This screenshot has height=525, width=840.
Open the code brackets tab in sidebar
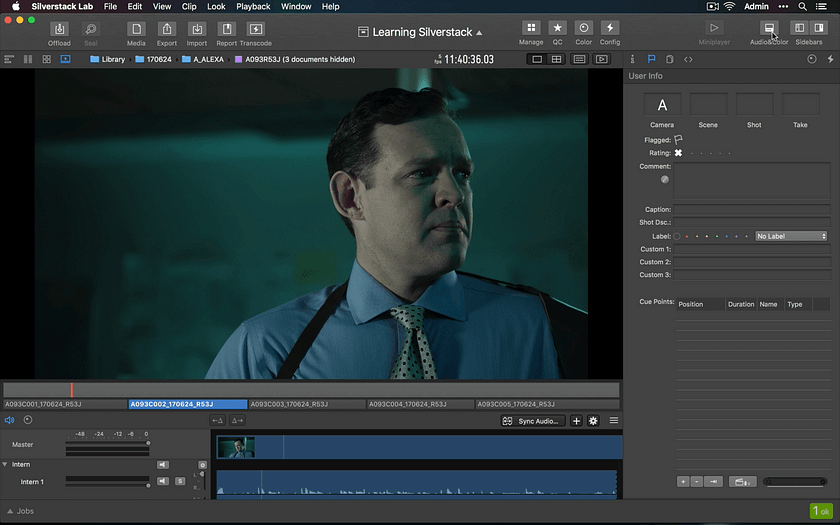click(x=688, y=59)
